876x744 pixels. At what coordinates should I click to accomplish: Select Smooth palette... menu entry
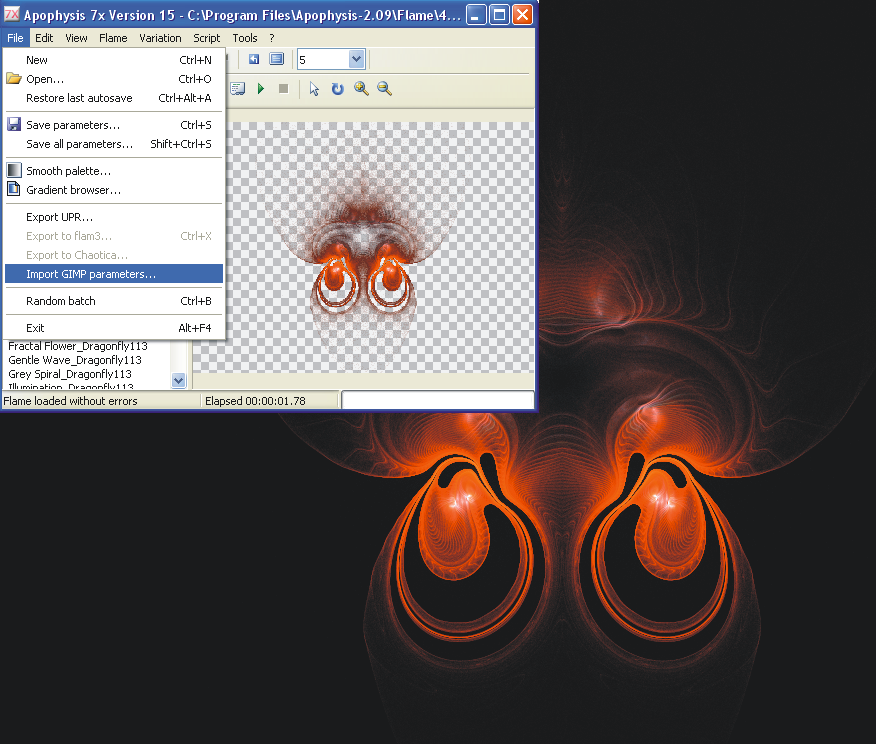[x=113, y=170]
